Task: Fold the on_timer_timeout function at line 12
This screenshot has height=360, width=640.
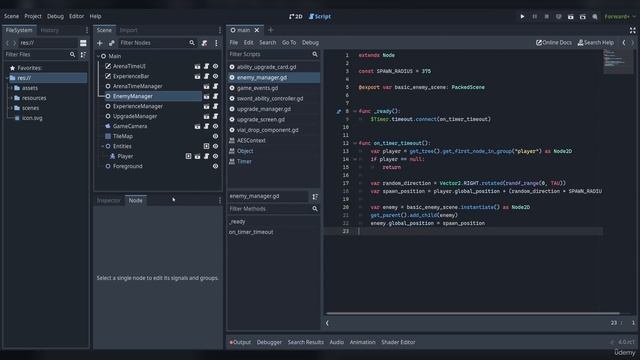Action: click(355, 143)
